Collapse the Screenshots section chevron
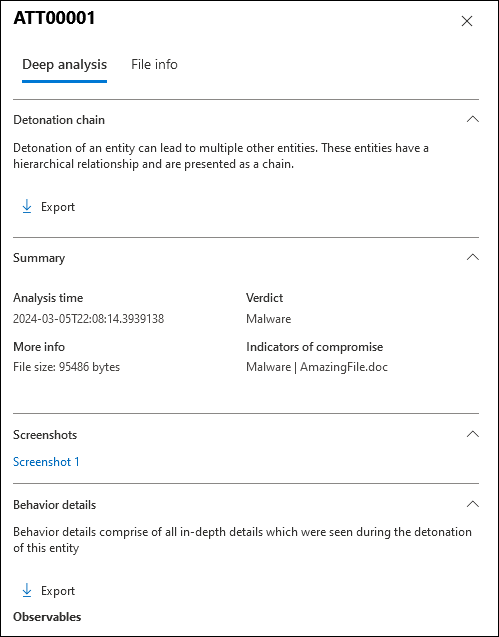Image resolution: width=499 pixels, height=637 pixels. pyautogui.click(x=473, y=434)
